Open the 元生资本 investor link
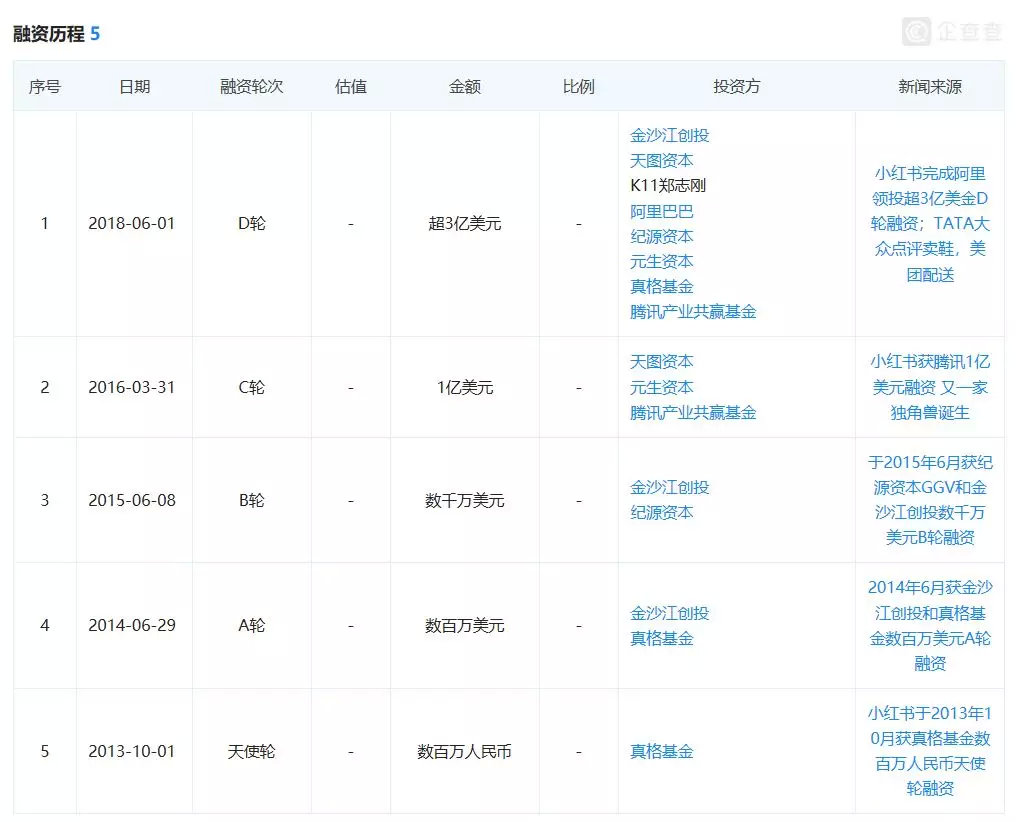1016x822 pixels. (664, 261)
